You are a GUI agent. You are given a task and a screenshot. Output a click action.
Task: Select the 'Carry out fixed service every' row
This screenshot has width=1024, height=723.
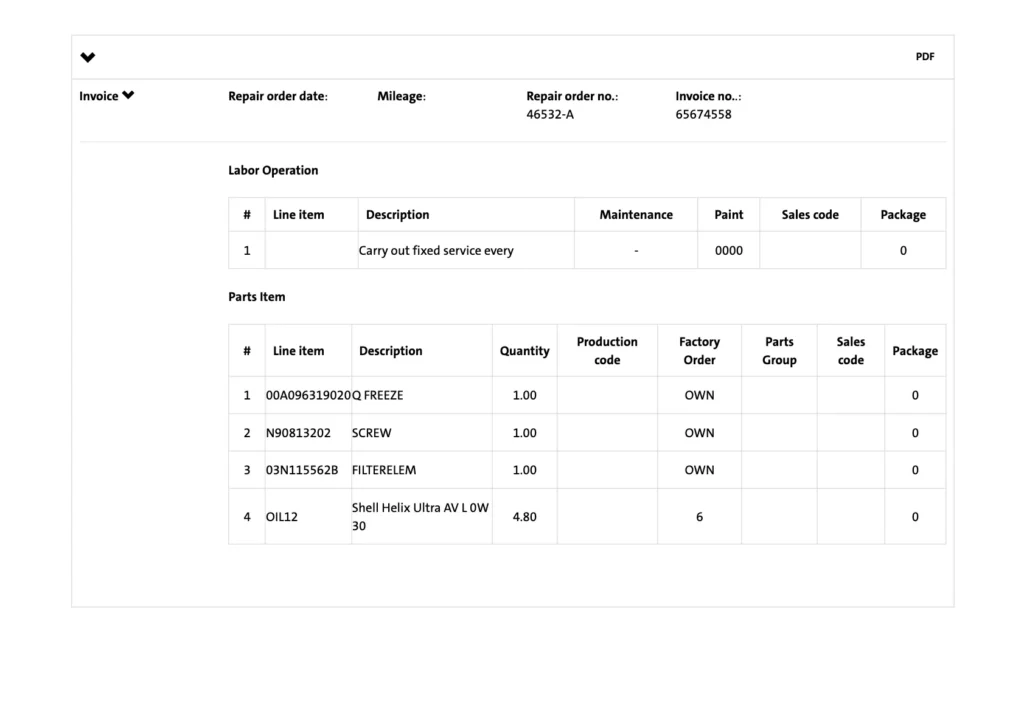(x=436, y=251)
